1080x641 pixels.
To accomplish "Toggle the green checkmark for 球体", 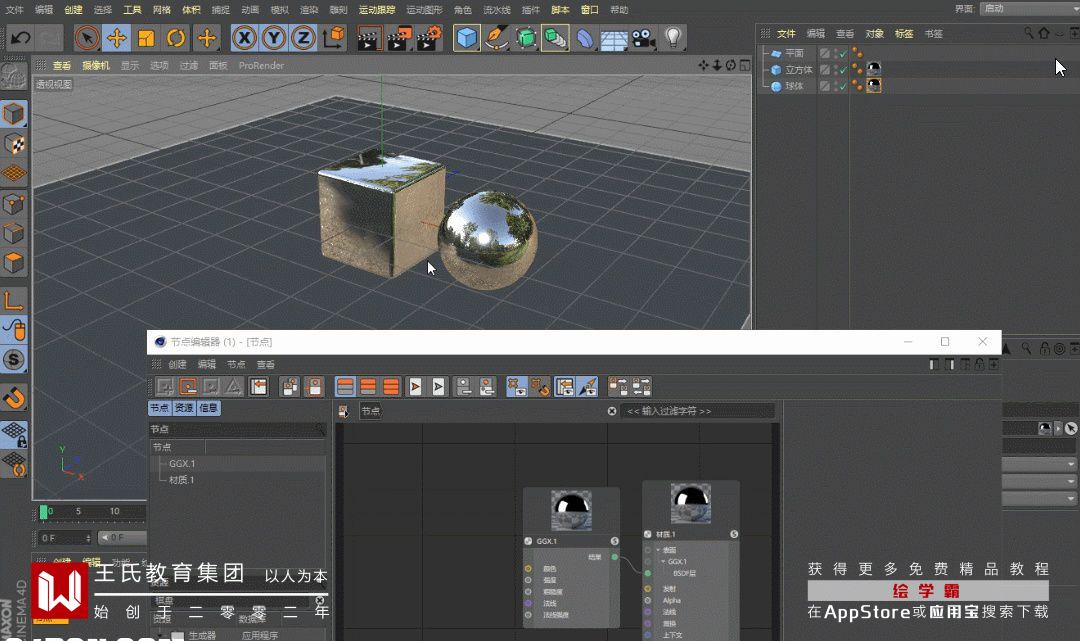I will 842,86.
